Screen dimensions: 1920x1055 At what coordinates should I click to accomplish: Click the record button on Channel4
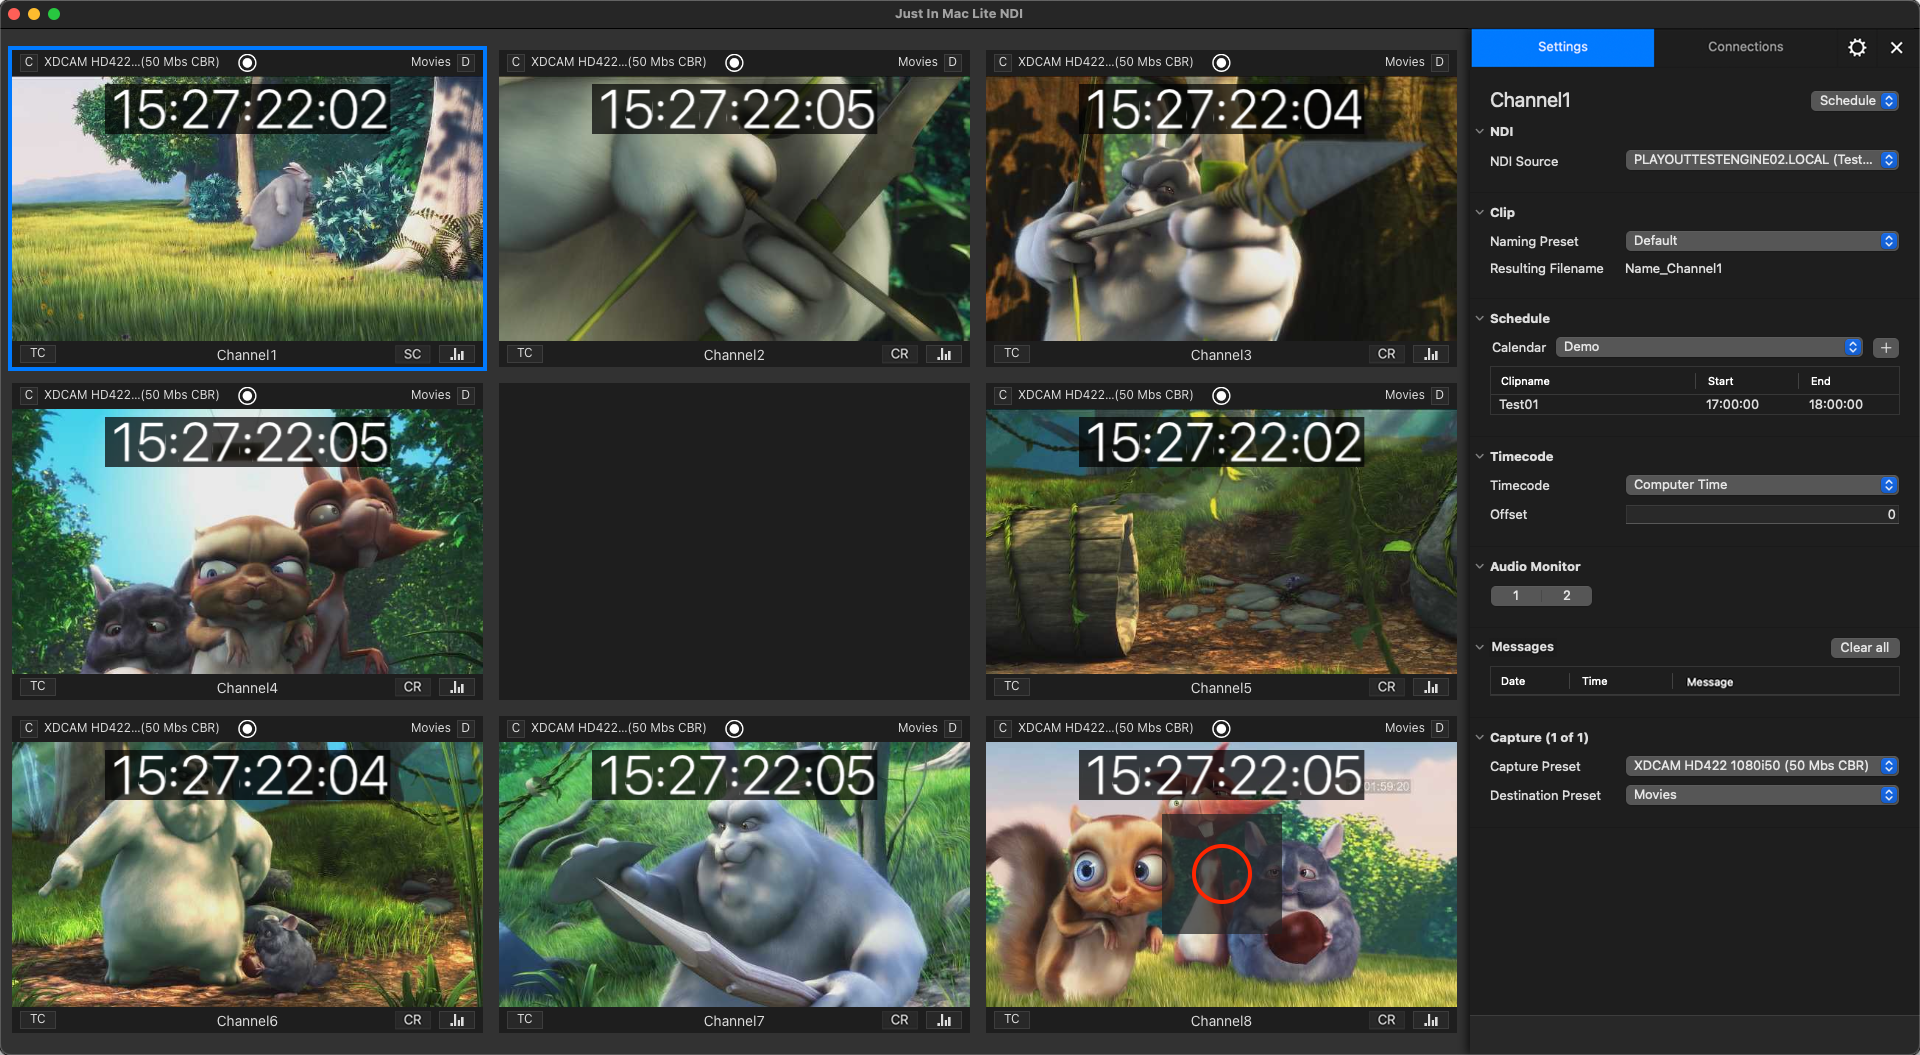[x=247, y=395]
